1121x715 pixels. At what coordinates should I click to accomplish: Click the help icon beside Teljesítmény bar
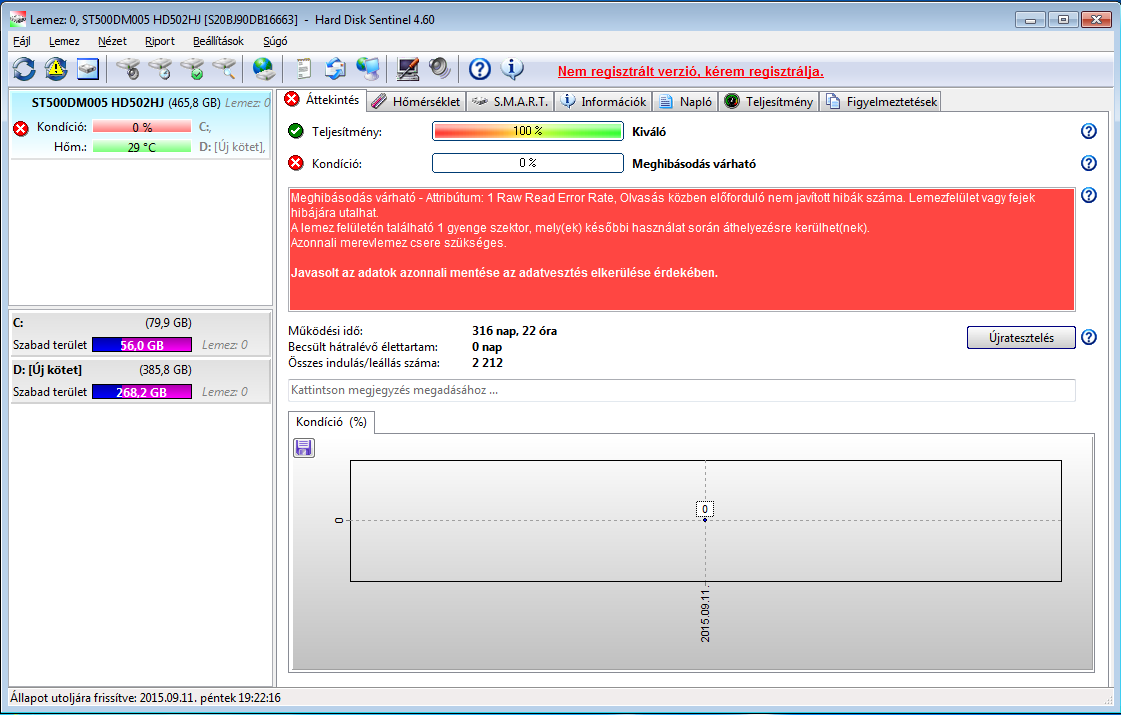click(x=1088, y=132)
